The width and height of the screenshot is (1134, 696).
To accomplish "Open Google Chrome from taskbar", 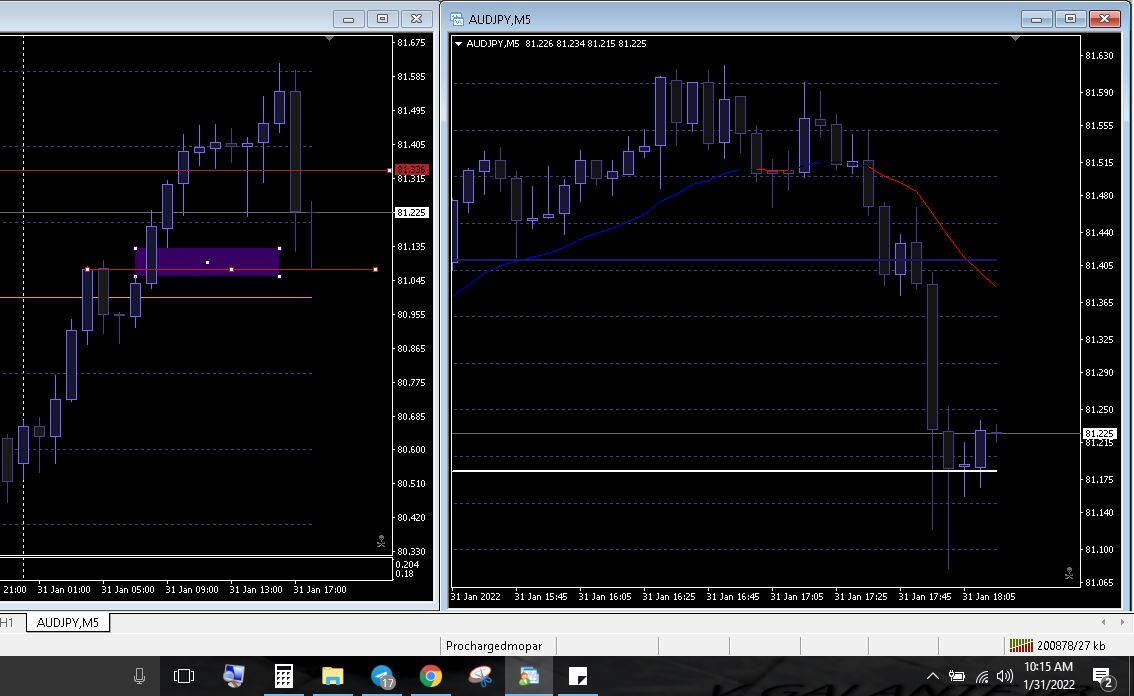I will click(431, 676).
